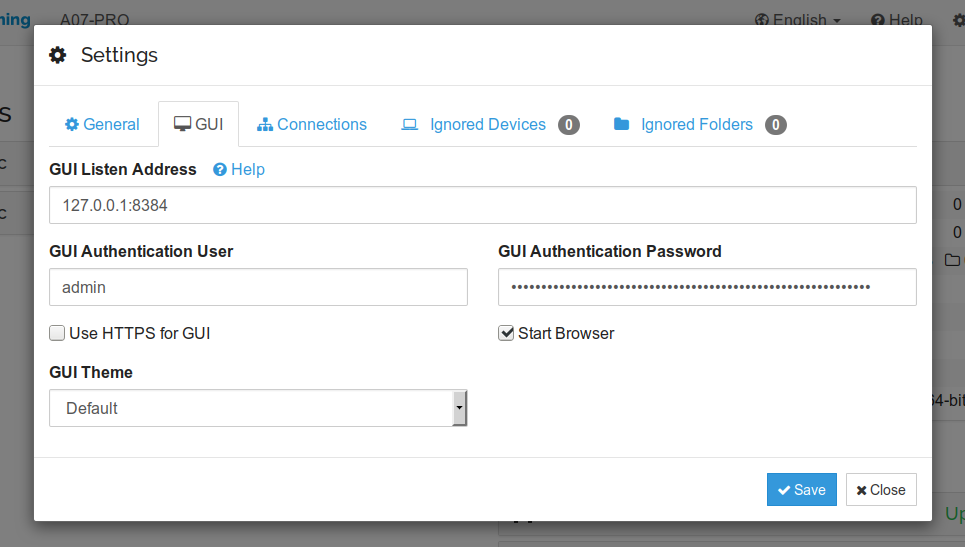This screenshot has width=965, height=547.
Task: Open the English language dropdown
Action: [798, 20]
